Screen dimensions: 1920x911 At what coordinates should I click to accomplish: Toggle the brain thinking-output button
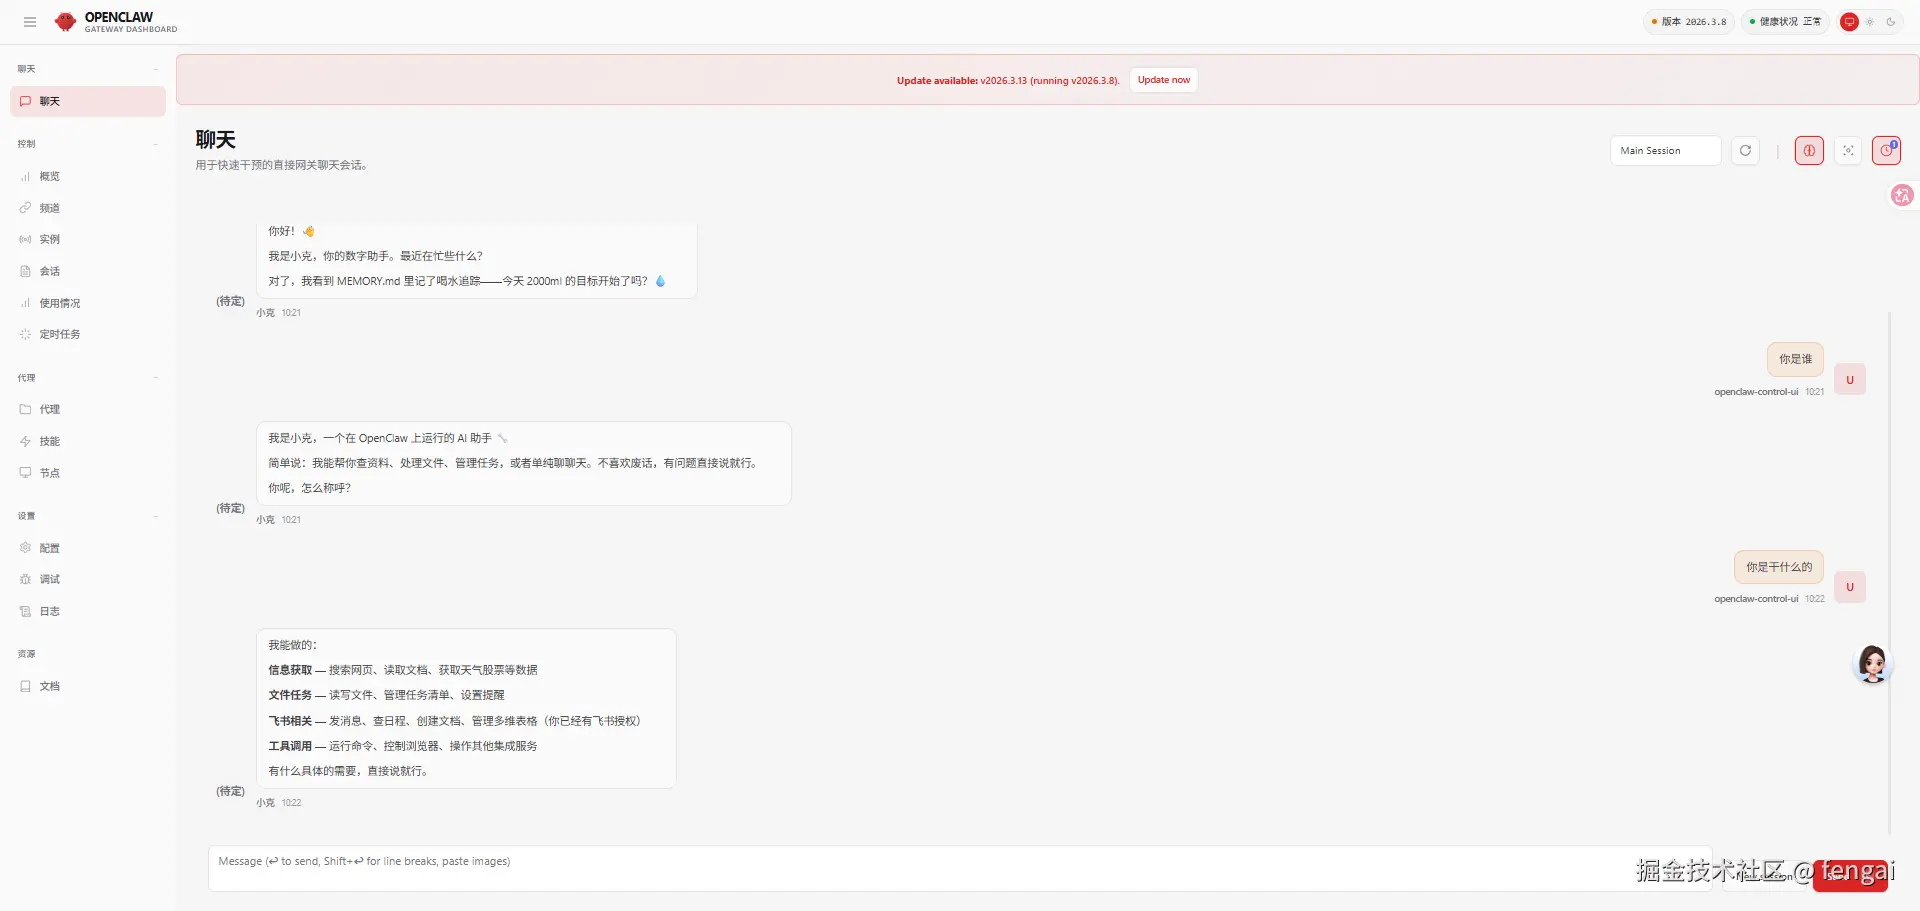(1809, 151)
